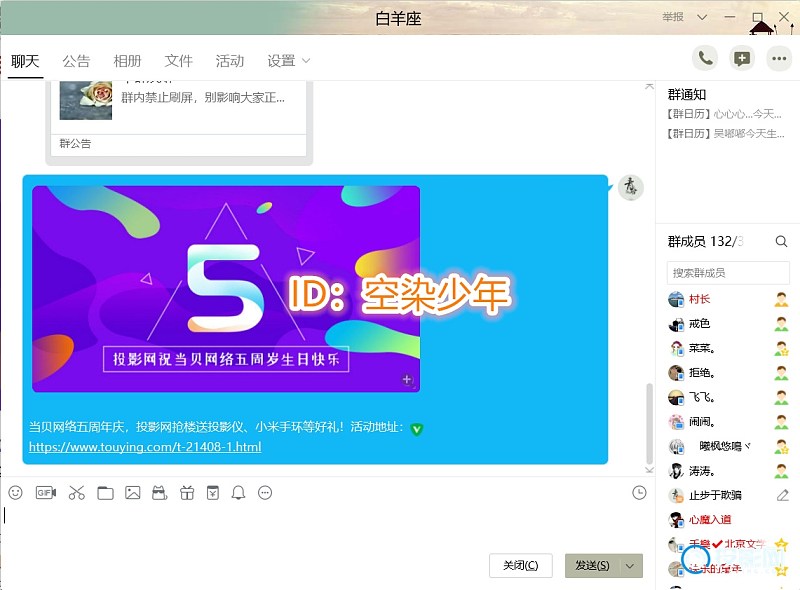
Task: Click the edit pencil next to 止步于欺骗
Action: tap(783, 495)
